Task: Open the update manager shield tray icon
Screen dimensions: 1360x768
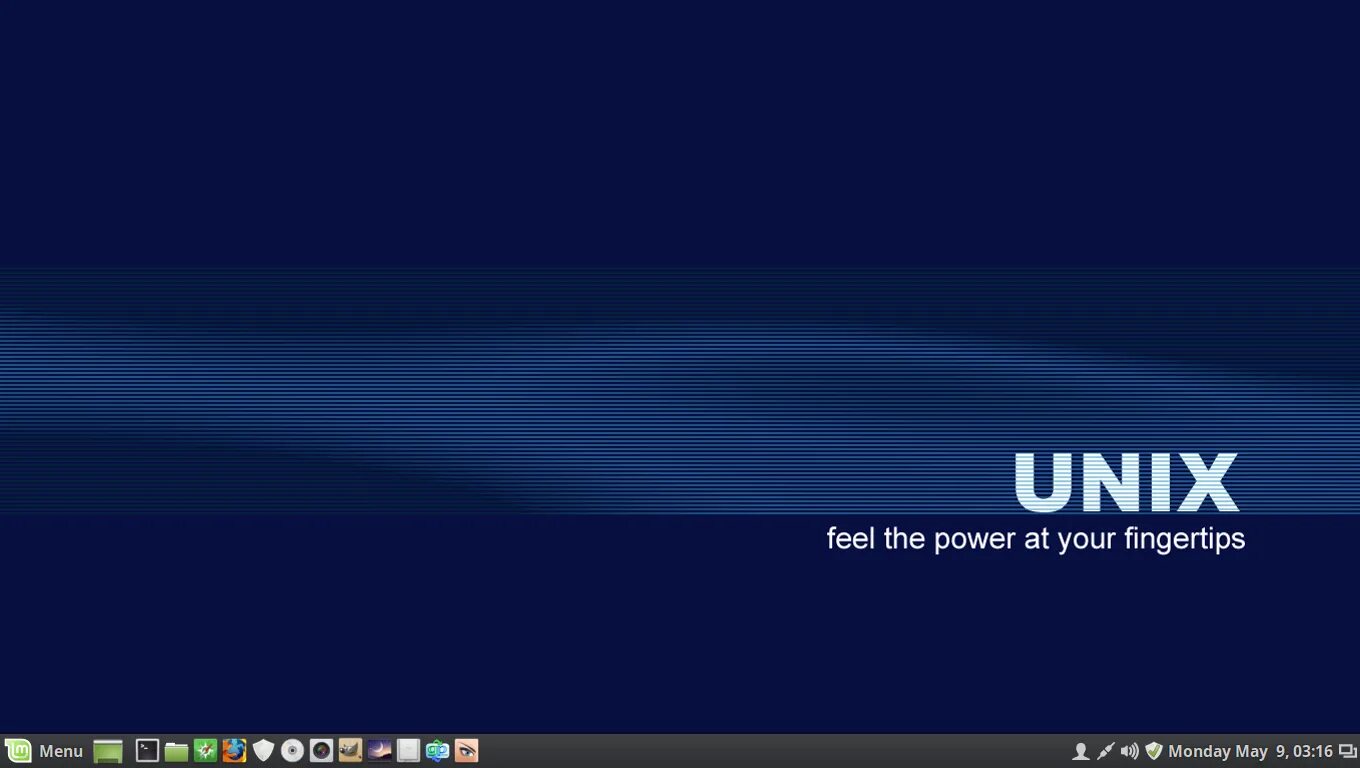Action: point(1154,751)
